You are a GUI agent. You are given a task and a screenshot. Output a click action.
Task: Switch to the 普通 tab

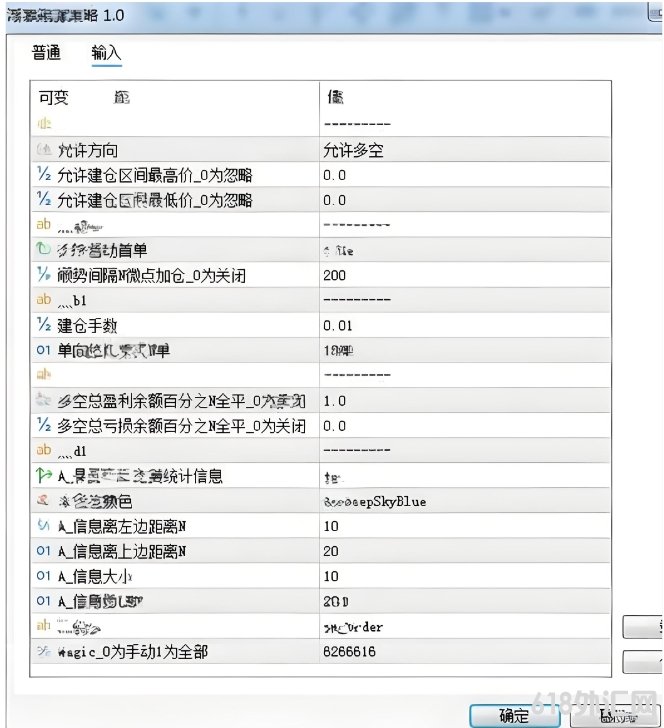46,52
